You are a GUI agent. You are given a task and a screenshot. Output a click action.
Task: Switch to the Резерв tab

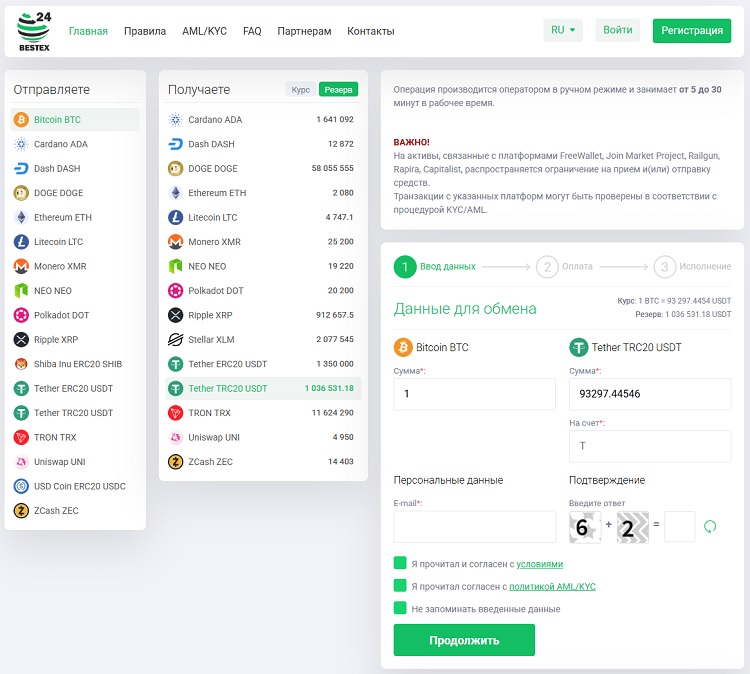pyautogui.click(x=338, y=90)
